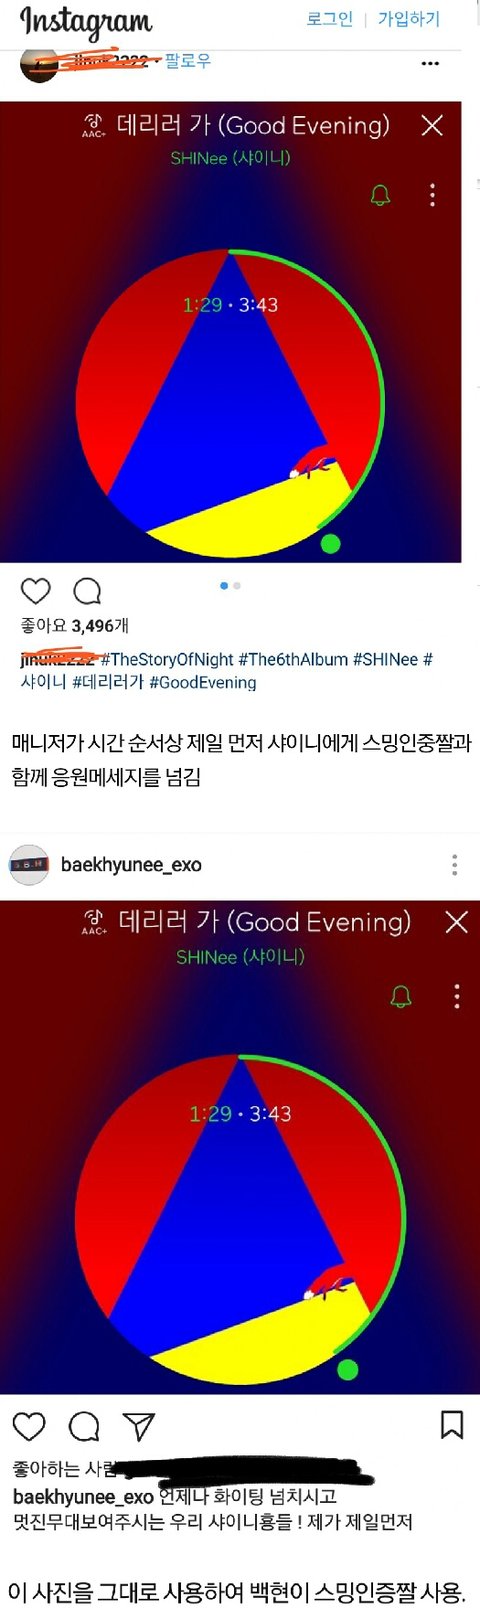Go to Instagram home via logo
This screenshot has height=1619, width=480.
(86, 21)
